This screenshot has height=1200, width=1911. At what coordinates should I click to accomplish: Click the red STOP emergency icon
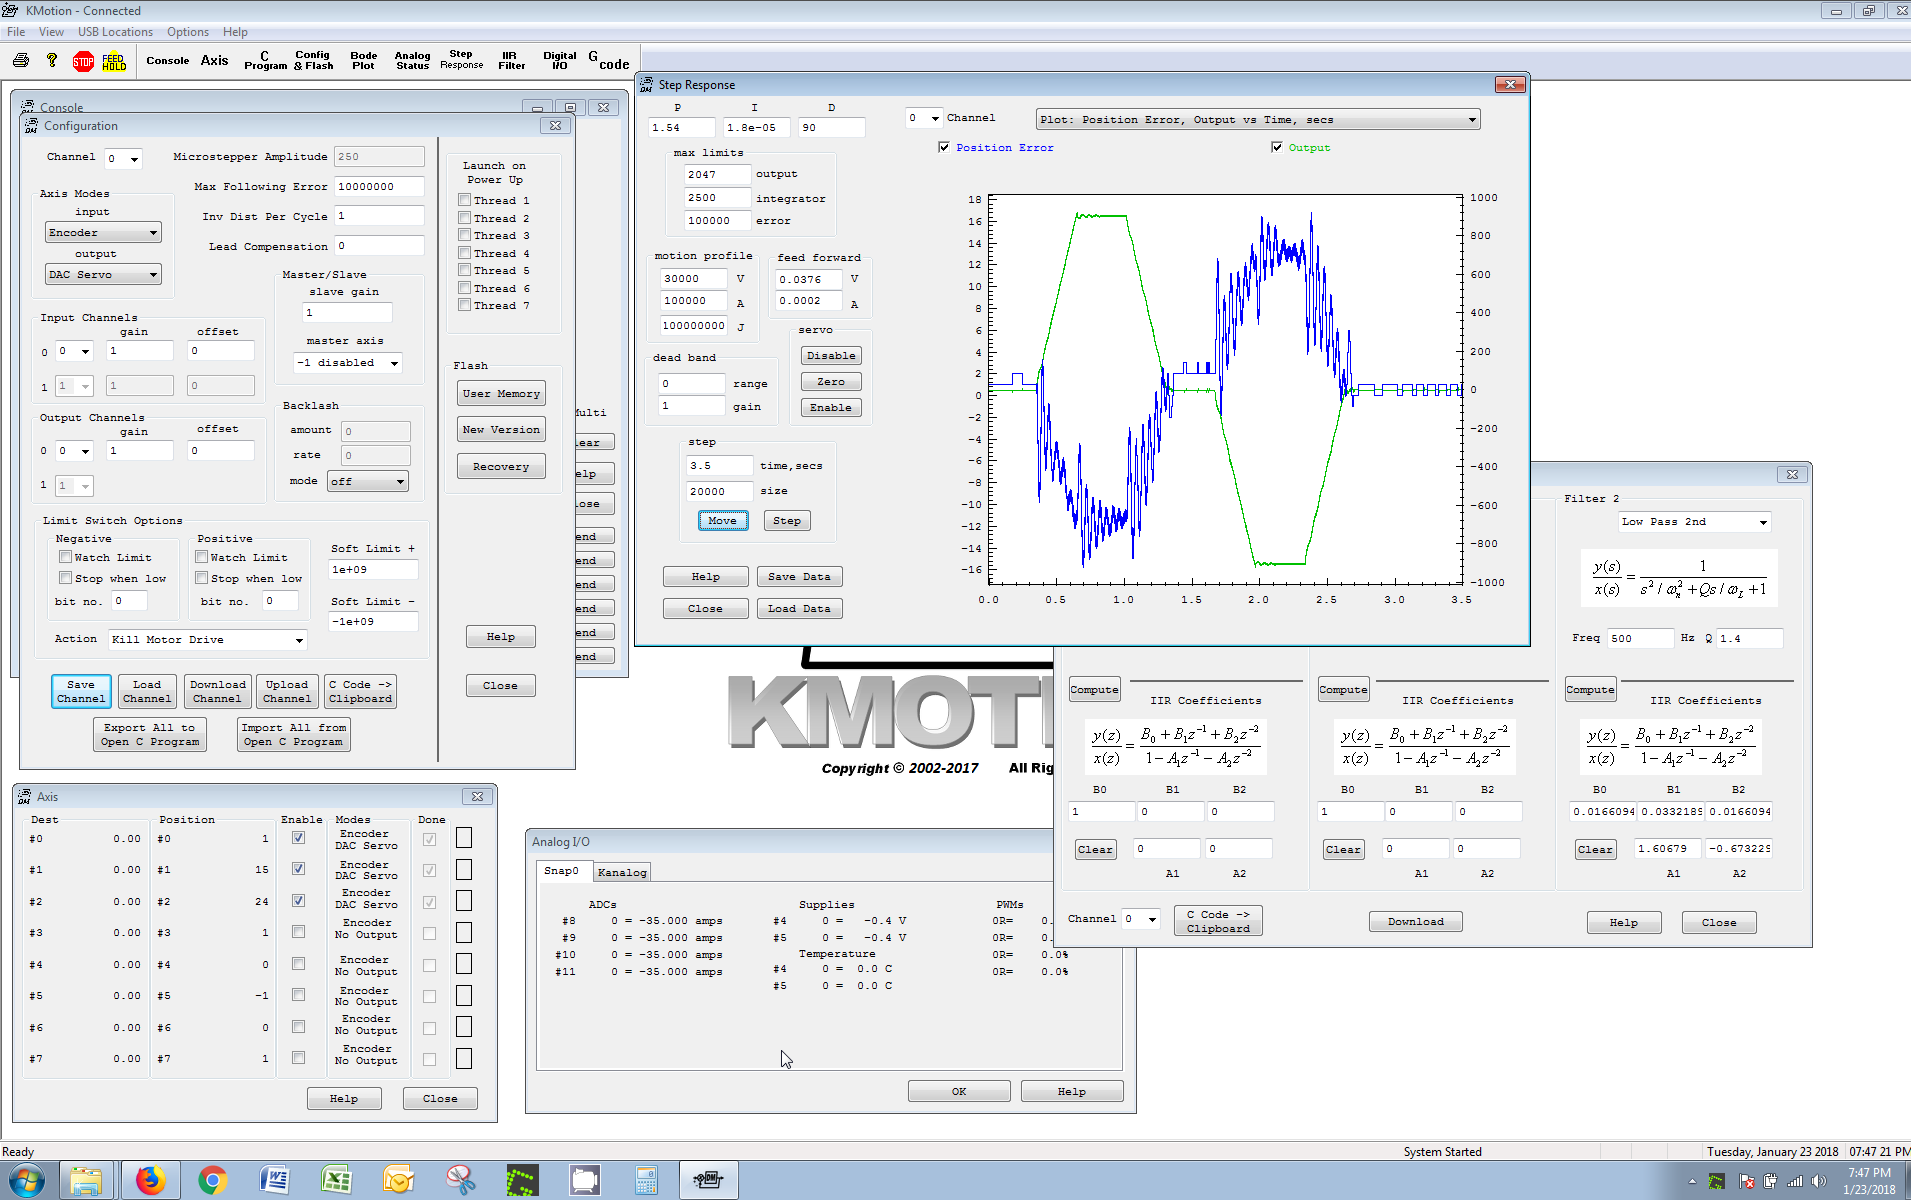(x=83, y=62)
